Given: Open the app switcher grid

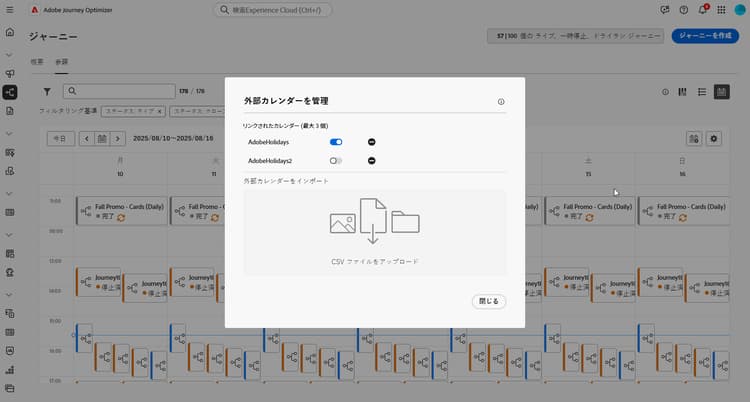Looking at the screenshot, I should [721, 10].
